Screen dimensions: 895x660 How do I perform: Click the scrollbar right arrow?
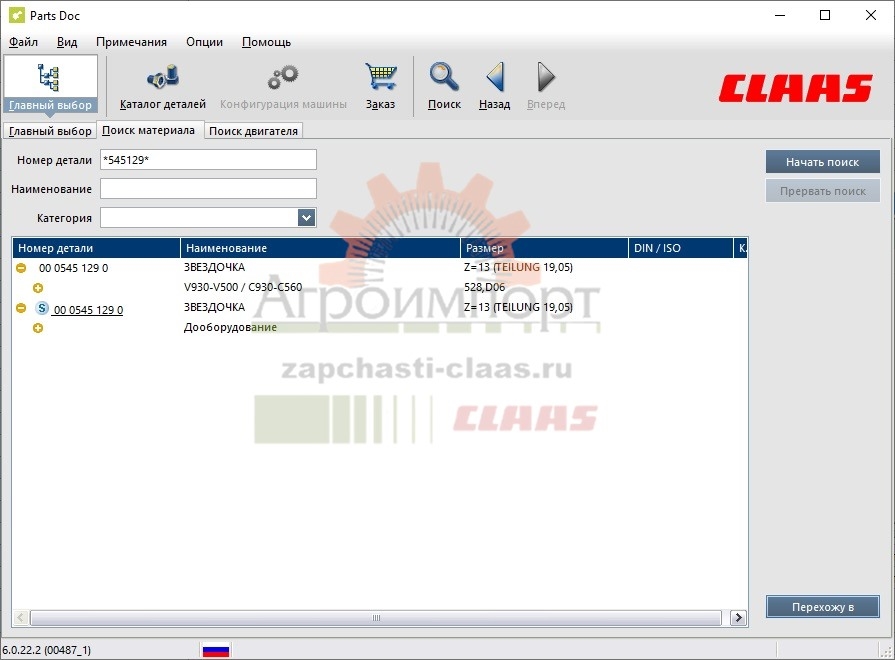tap(739, 617)
